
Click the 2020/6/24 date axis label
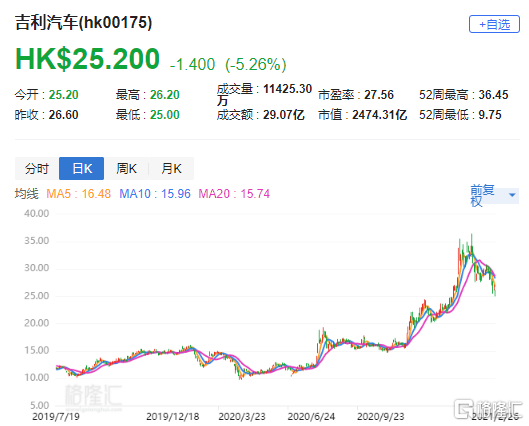click(x=311, y=417)
